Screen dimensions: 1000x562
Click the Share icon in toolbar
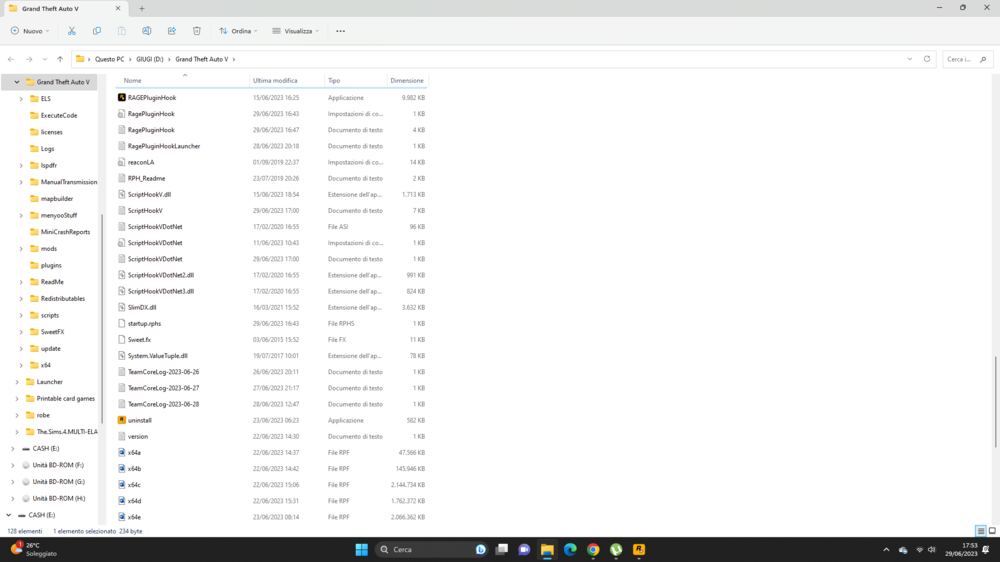tap(172, 31)
